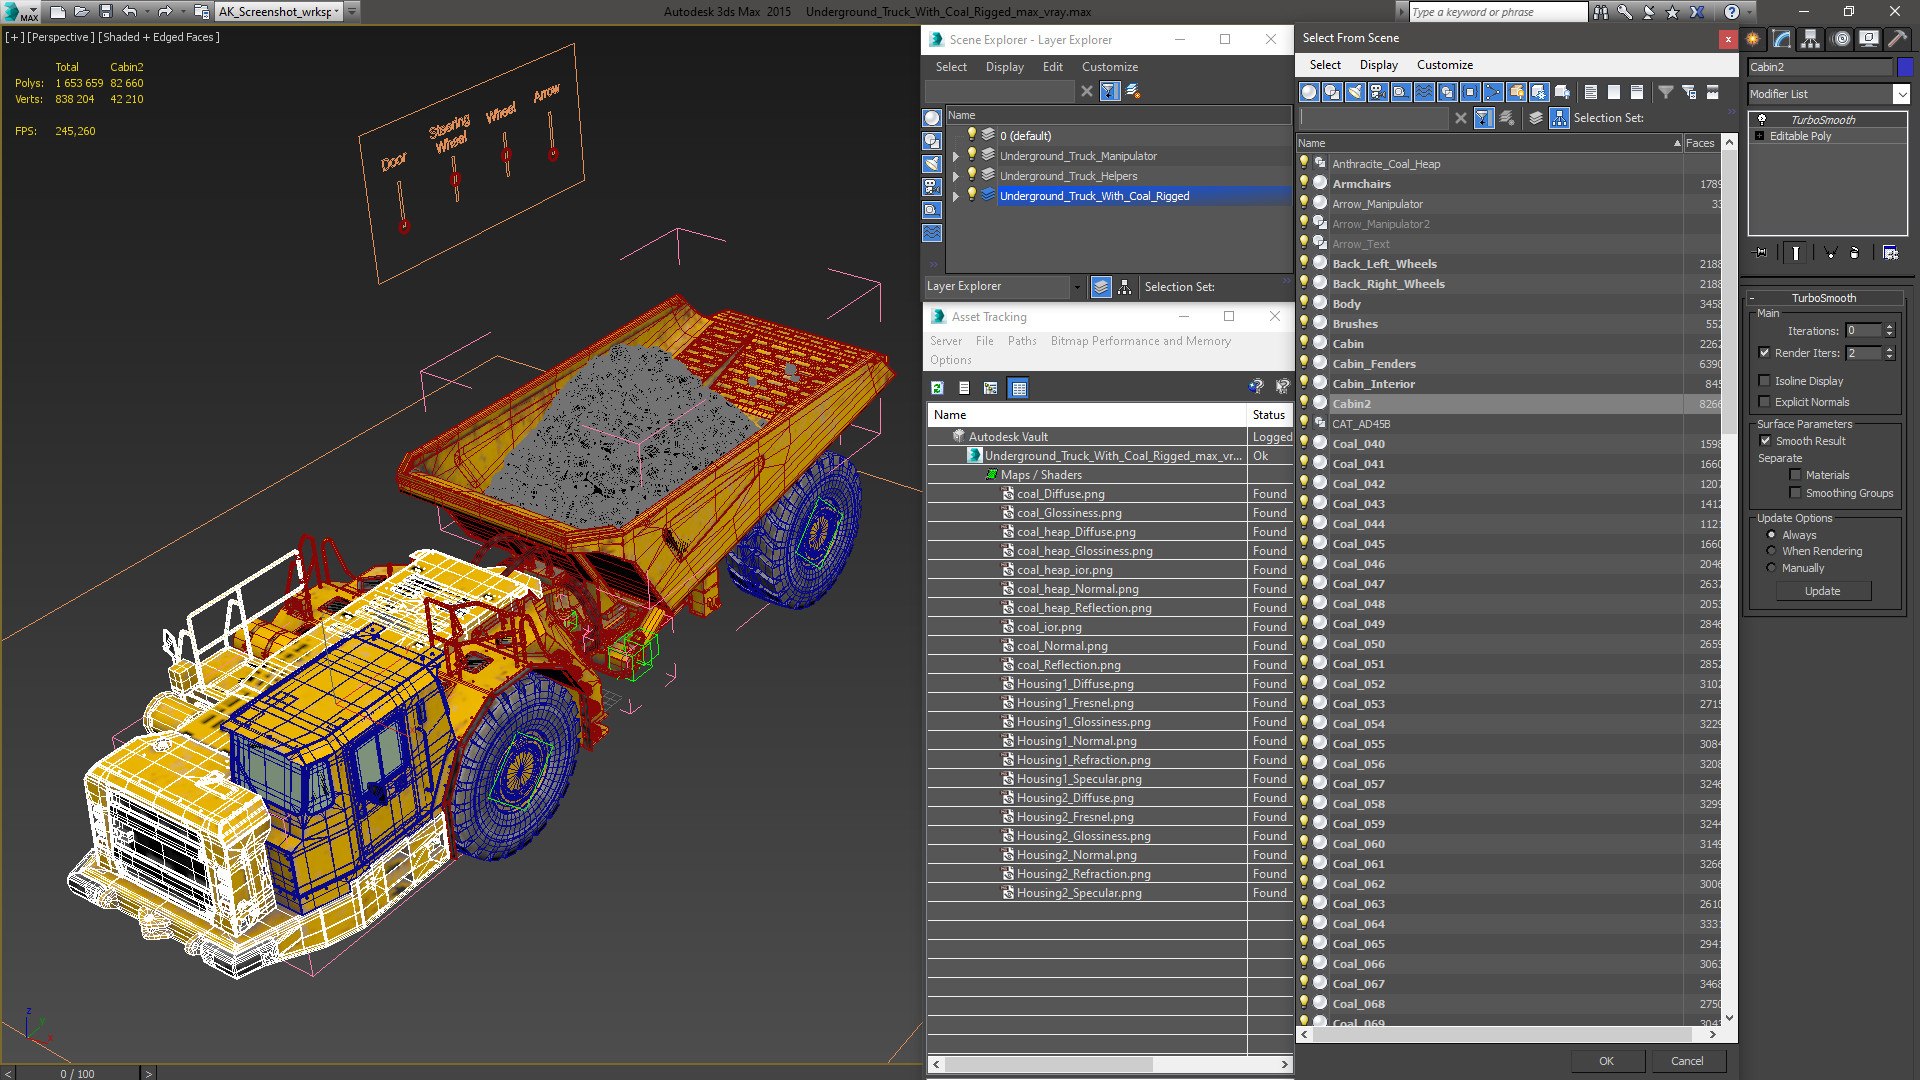This screenshot has height=1080, width=1920.
Task: Open Bitmap Performance and Memory menu
Action: tap(1140, 341)
